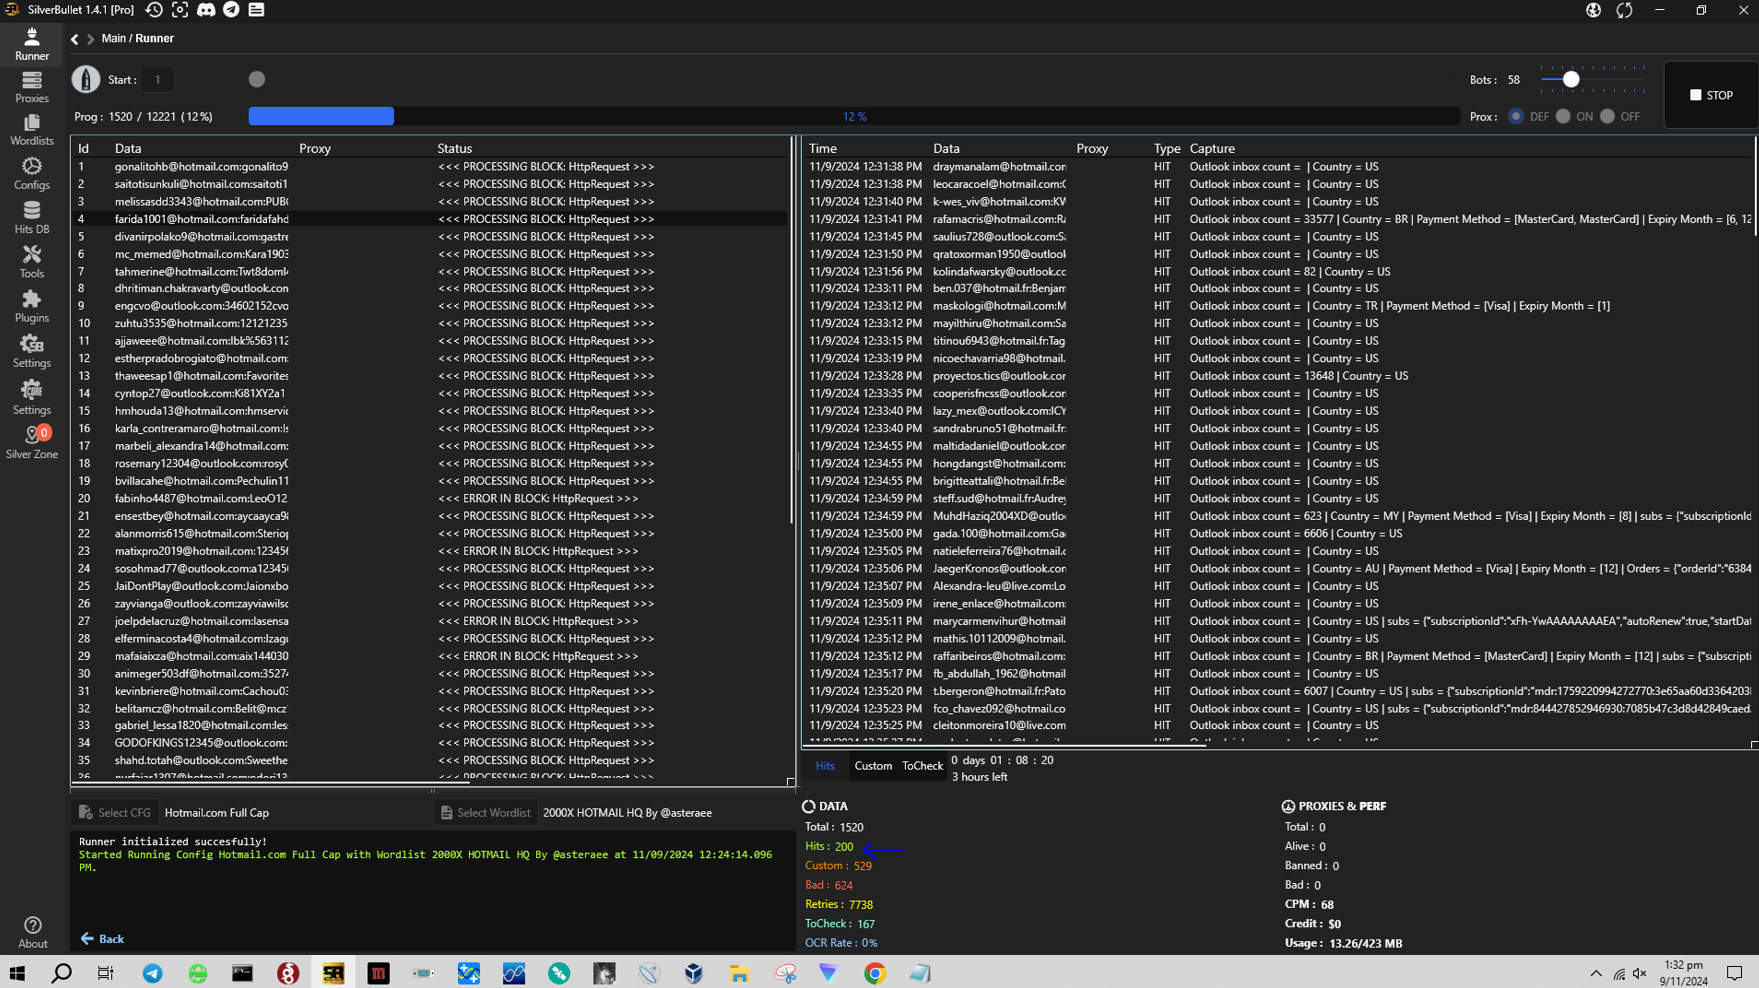The image size is (1759, 988).
Task: Click the start position slider handle
Action: click(x=257, y=79)
